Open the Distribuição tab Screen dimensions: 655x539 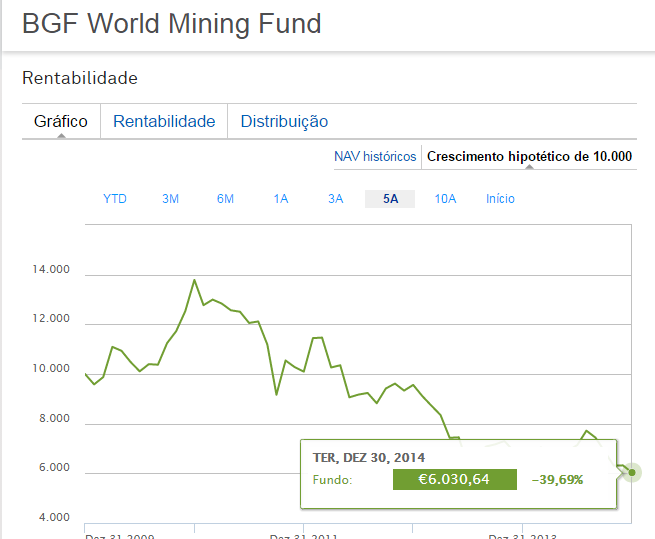pyautogui.click(x=284, y=121)
